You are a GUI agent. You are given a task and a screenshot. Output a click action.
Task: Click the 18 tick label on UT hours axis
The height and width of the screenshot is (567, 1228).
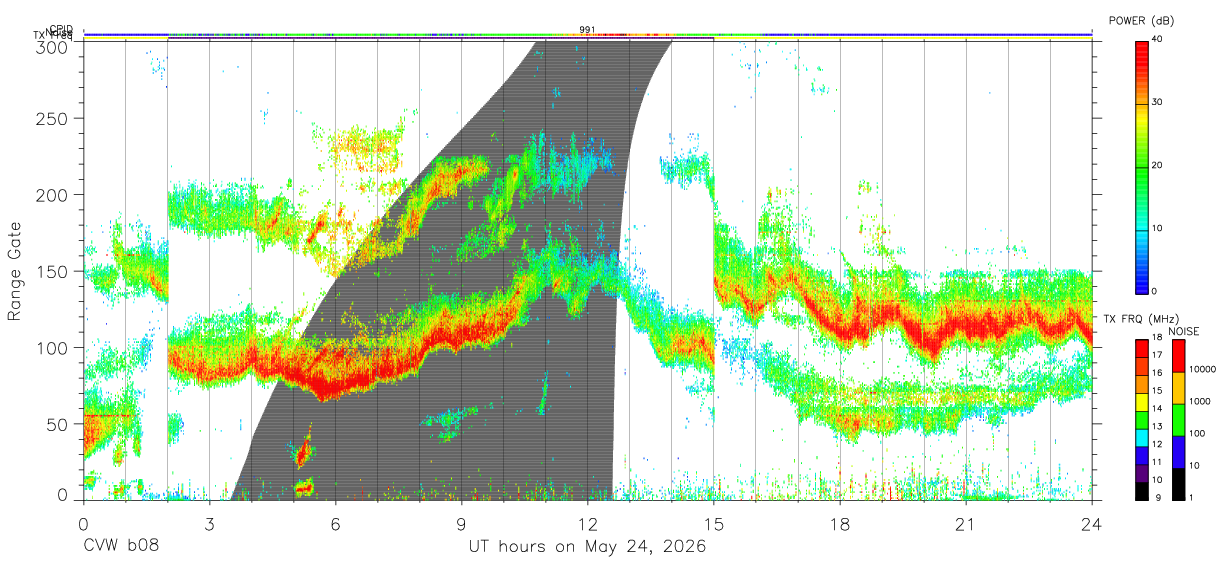[839, 523]
